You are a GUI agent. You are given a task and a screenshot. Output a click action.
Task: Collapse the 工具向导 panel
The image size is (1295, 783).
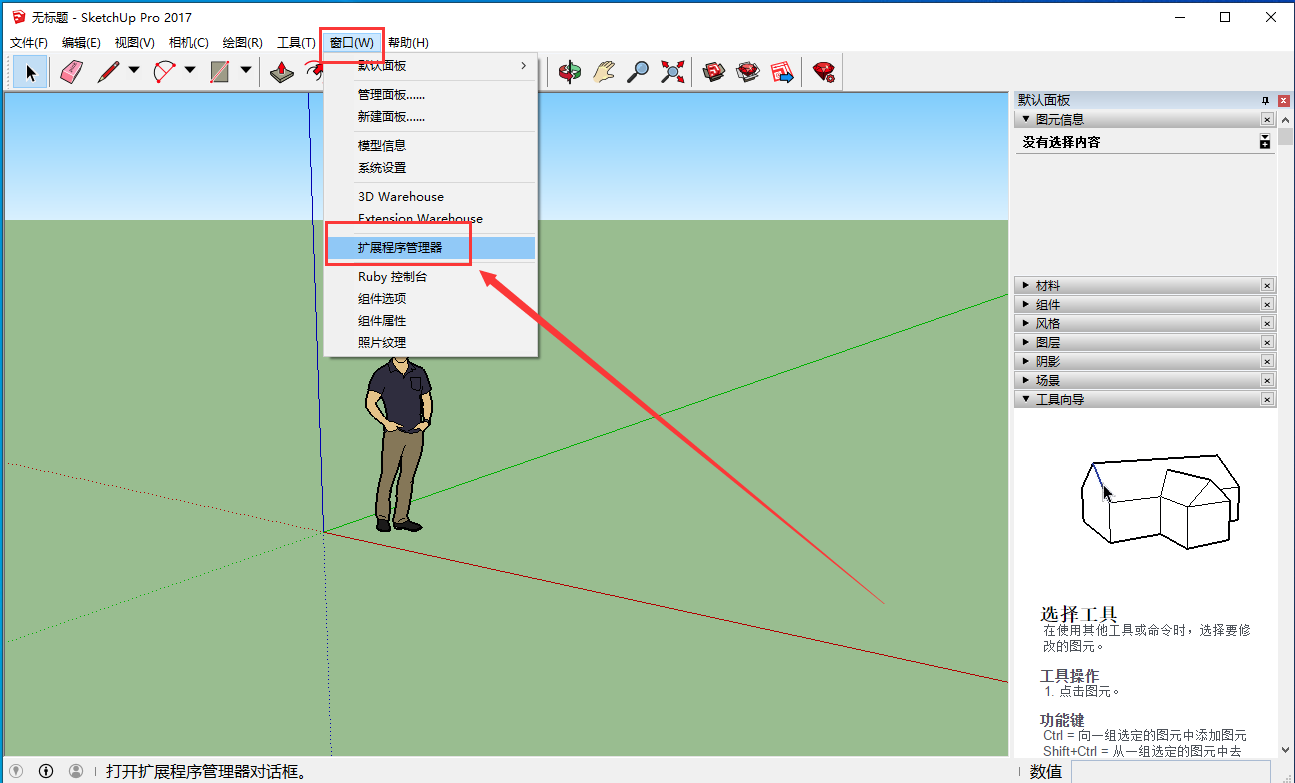1059,400
